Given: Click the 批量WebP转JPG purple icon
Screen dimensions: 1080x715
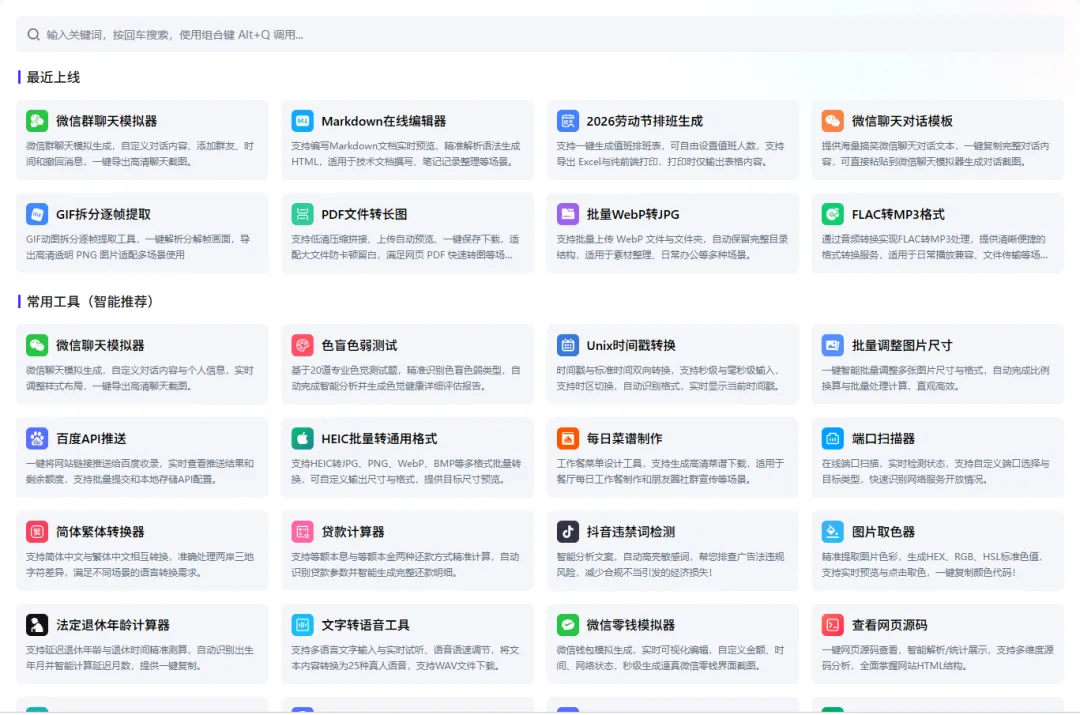Looking at the screenshot, I should (568, 214).
